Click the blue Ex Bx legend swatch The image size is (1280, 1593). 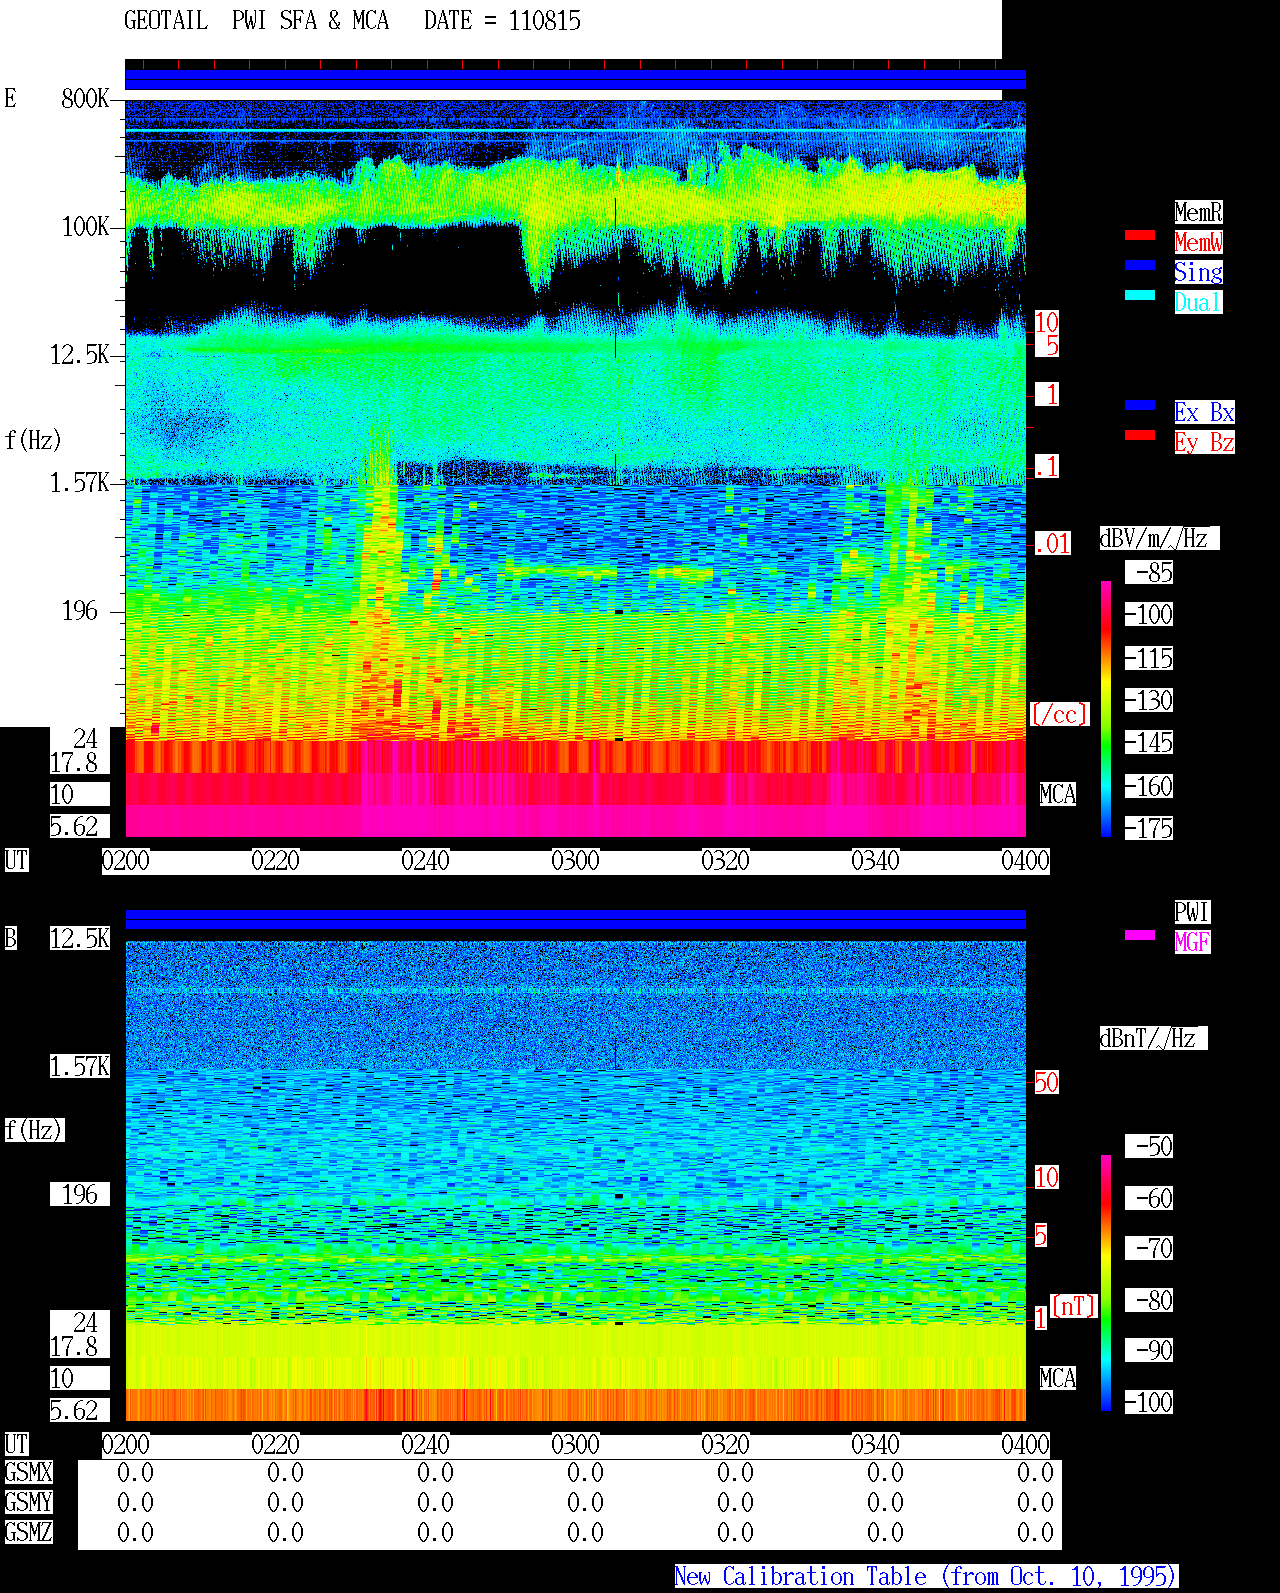(1140, 405)
